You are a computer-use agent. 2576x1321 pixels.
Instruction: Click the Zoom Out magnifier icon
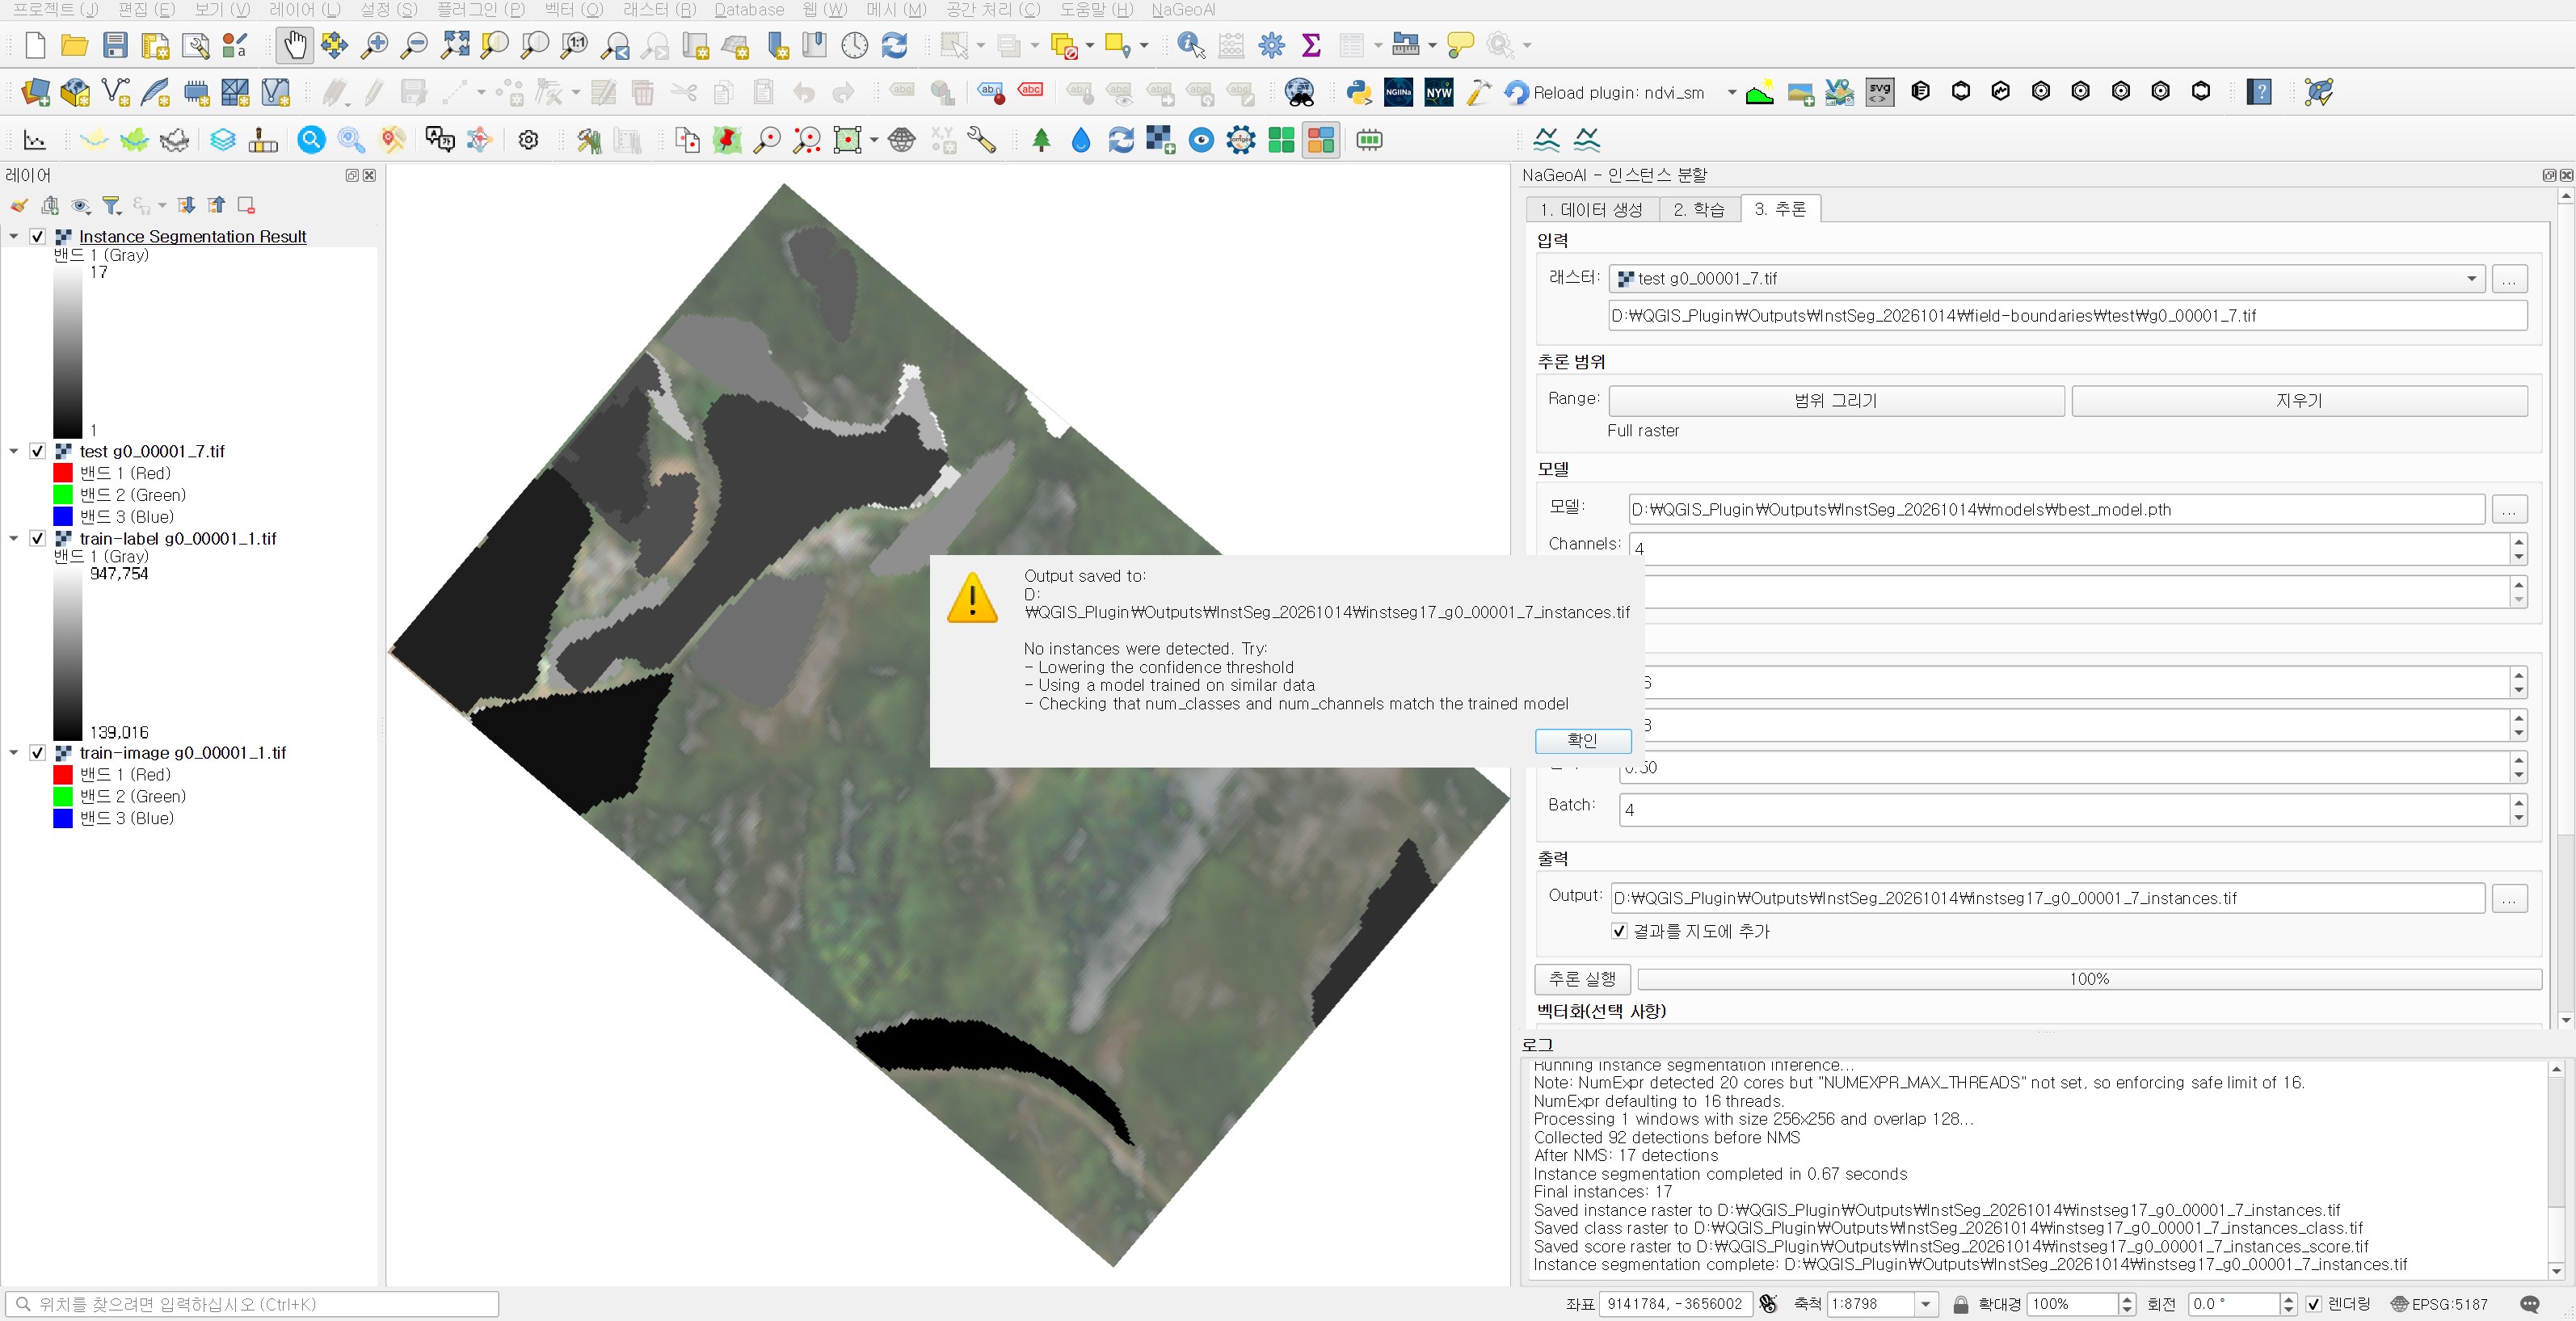pos(414,45)
